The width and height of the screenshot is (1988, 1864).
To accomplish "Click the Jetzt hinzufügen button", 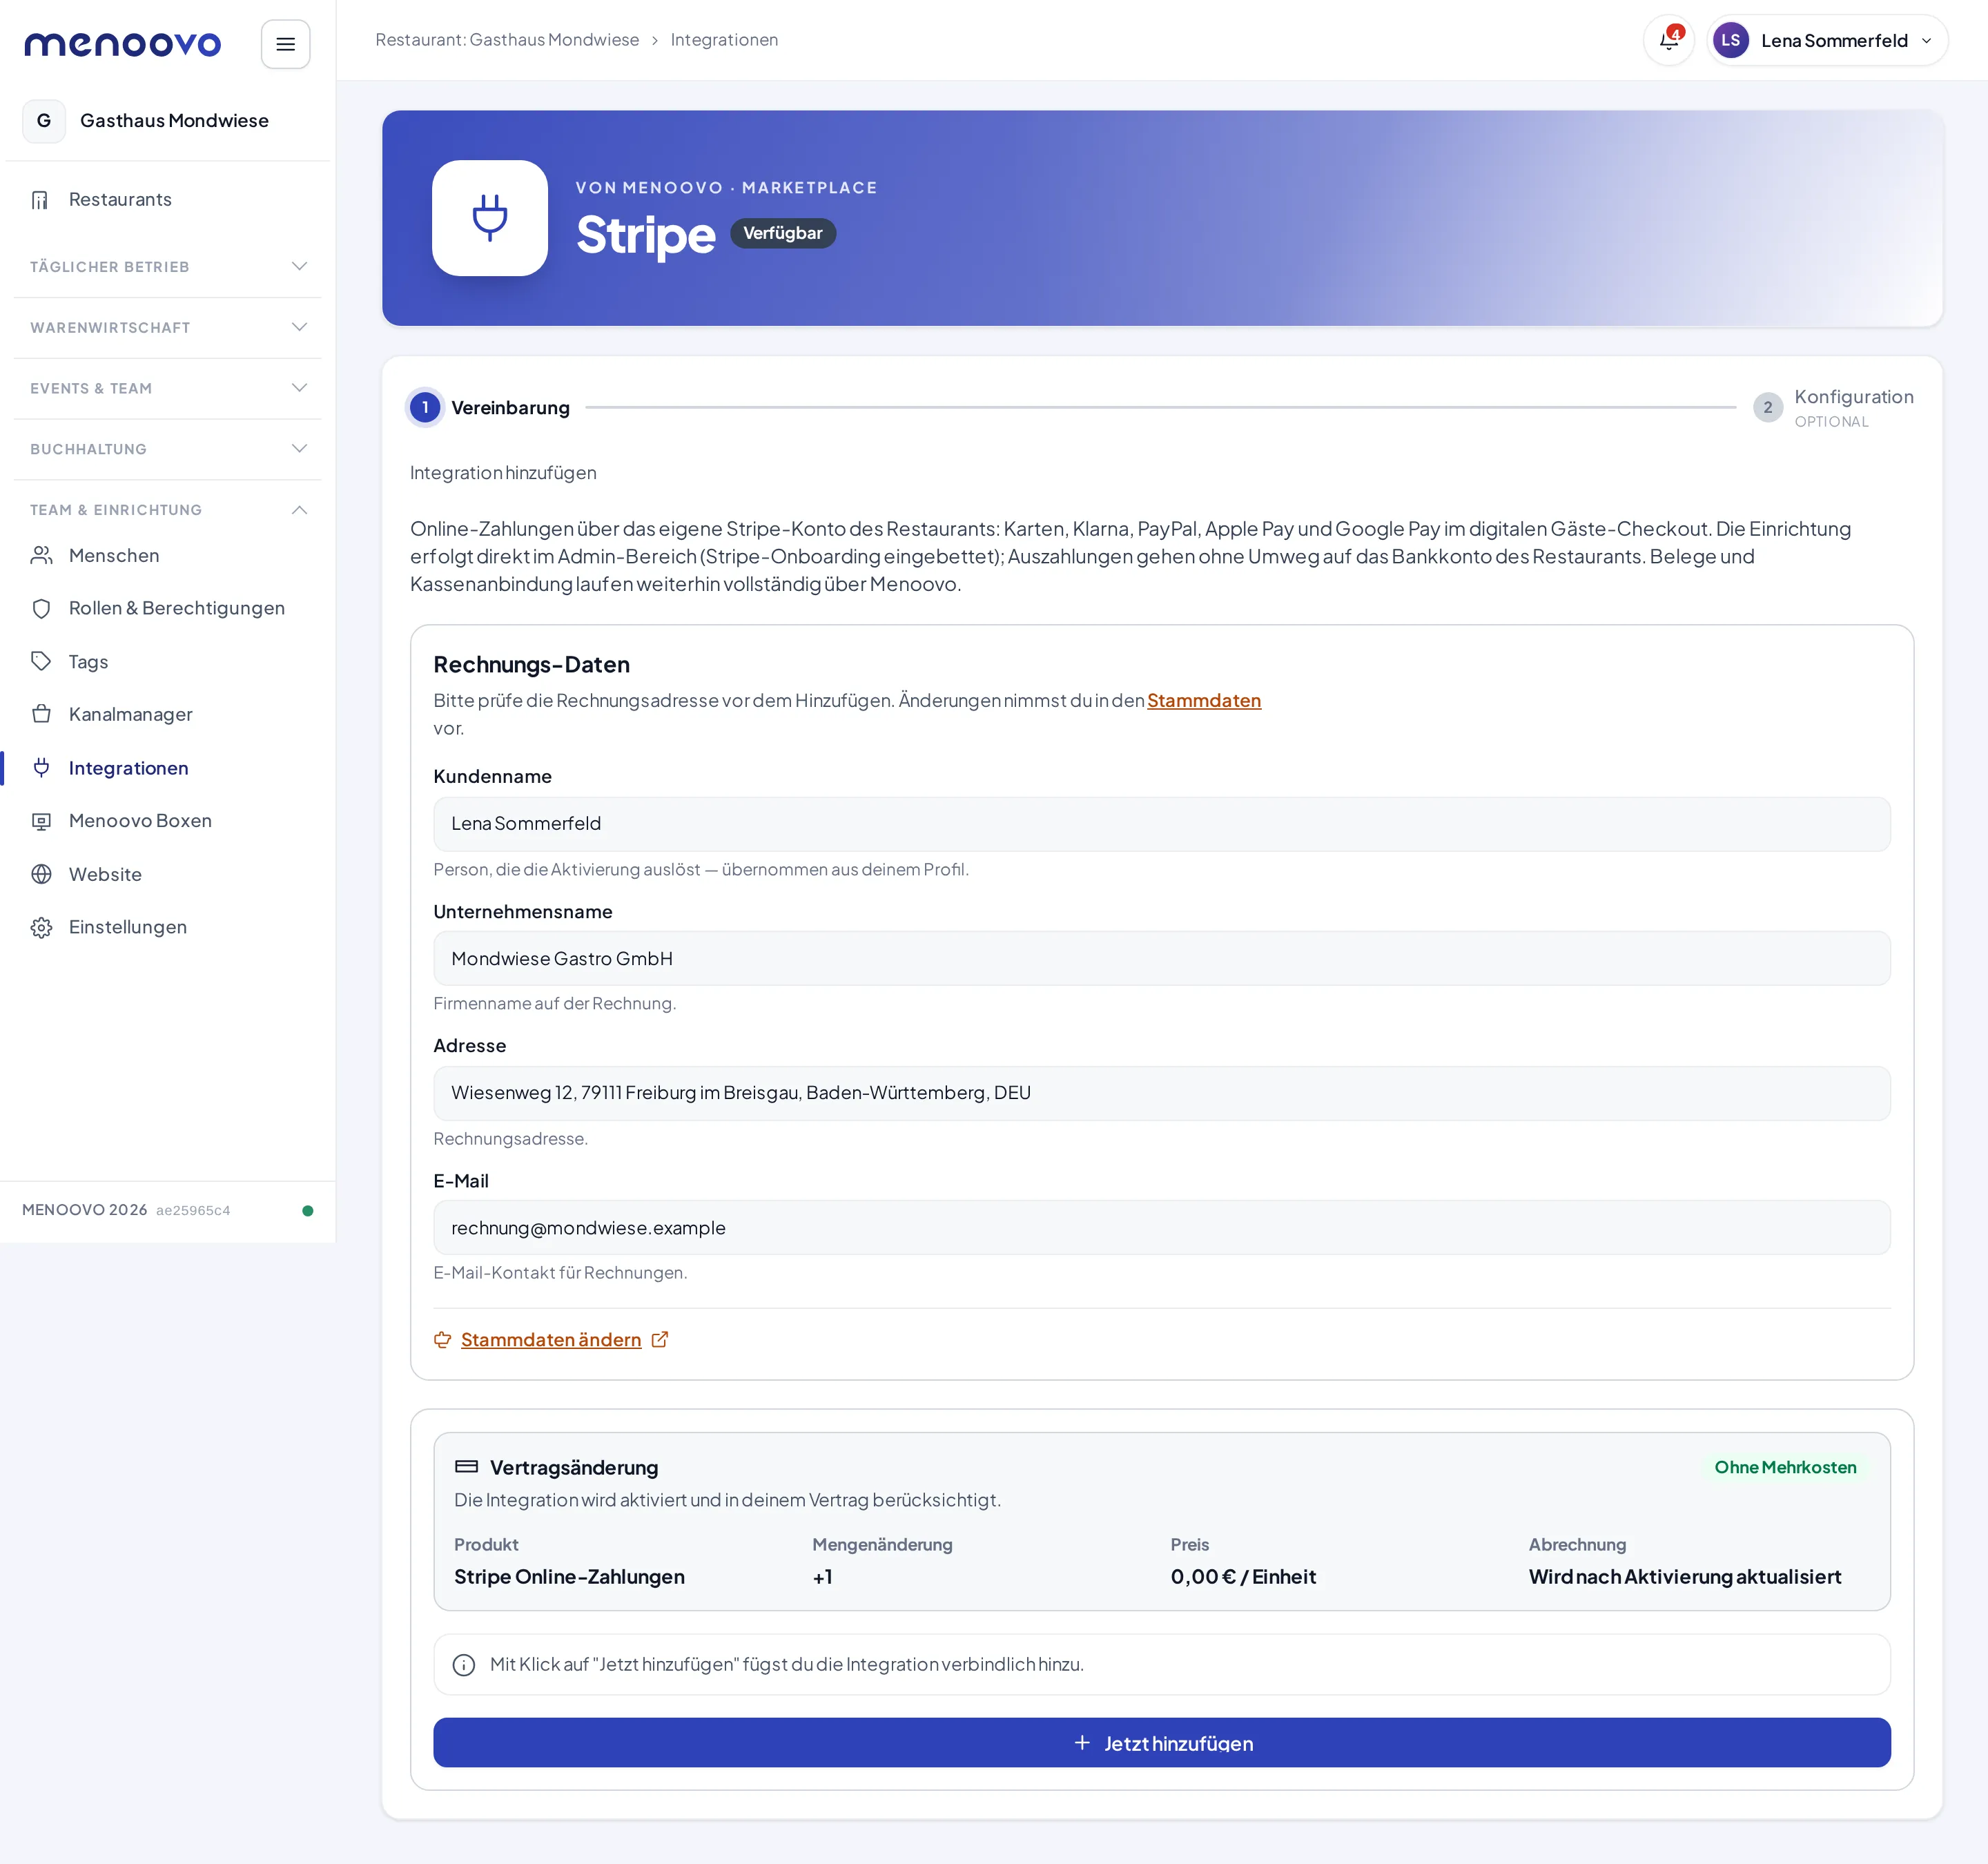I will coord(1162,1743).
